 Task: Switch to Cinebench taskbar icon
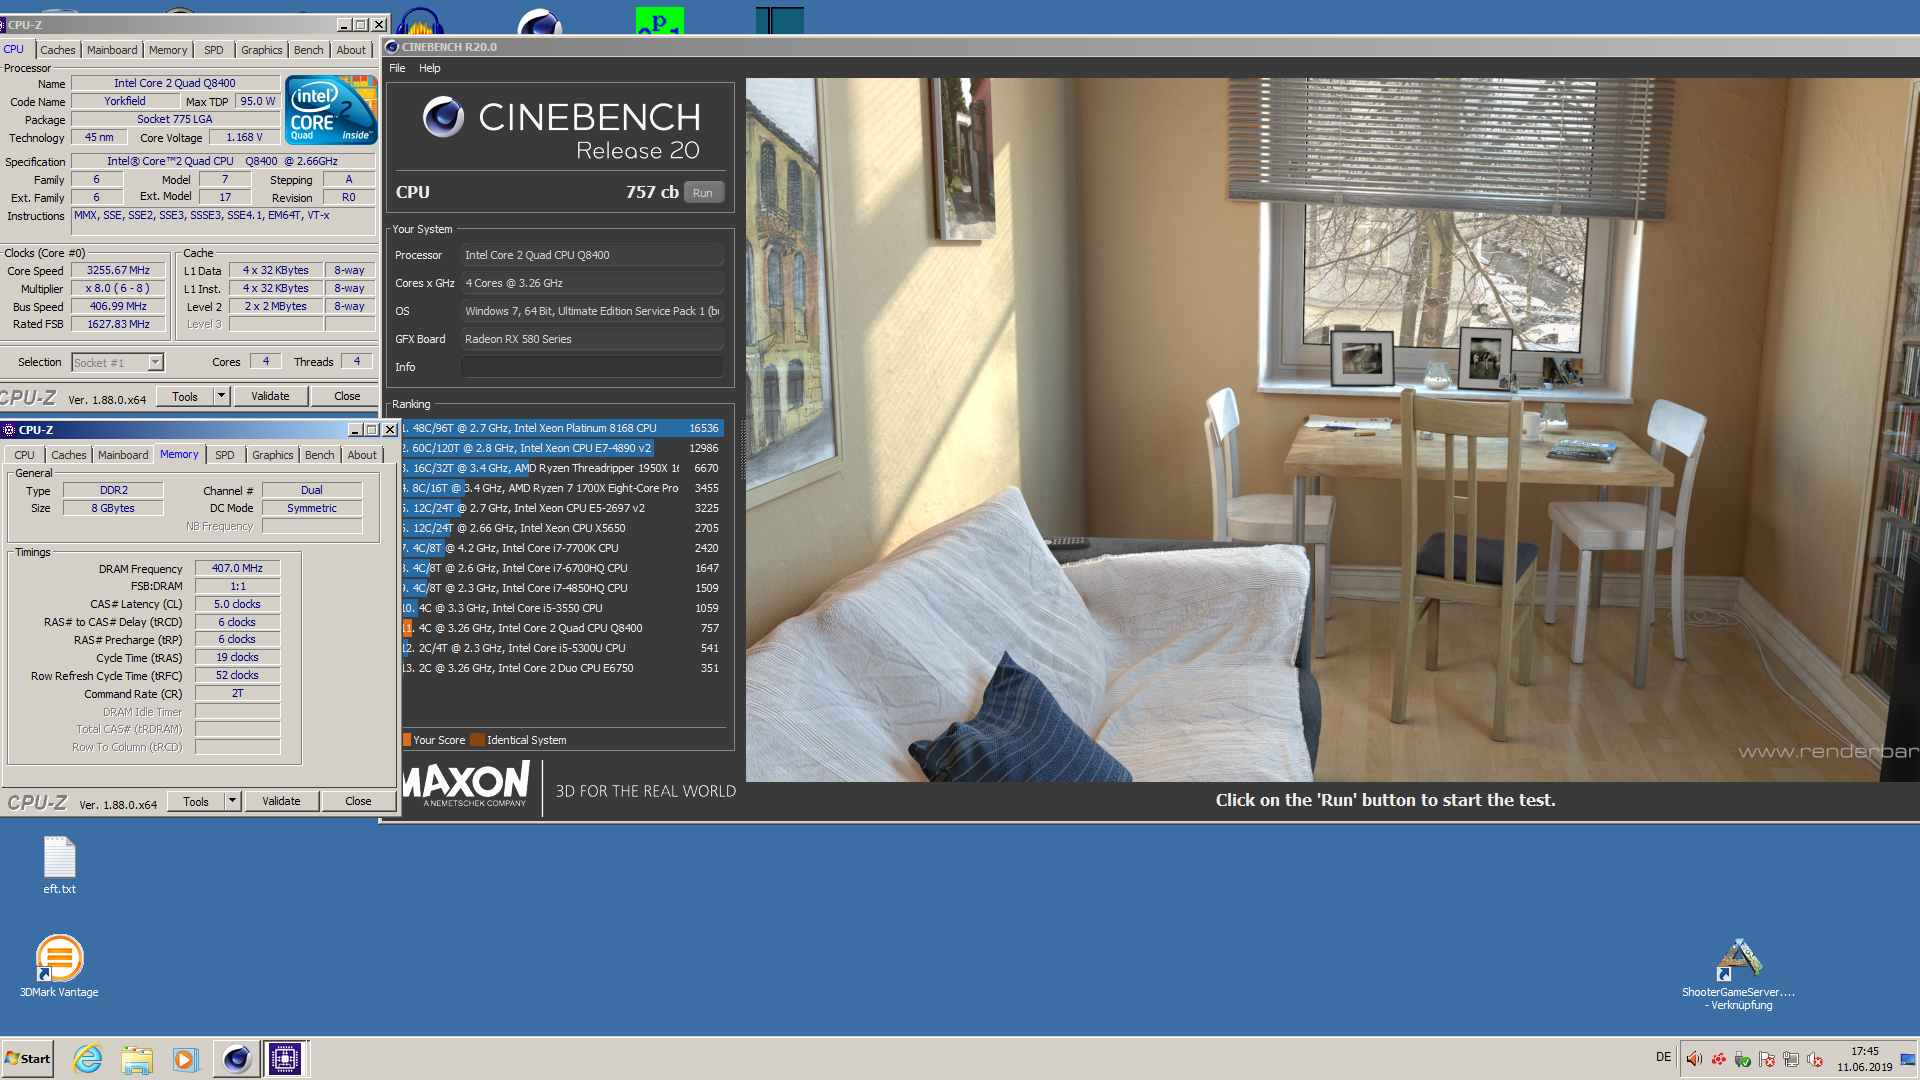pos(236,1059)
